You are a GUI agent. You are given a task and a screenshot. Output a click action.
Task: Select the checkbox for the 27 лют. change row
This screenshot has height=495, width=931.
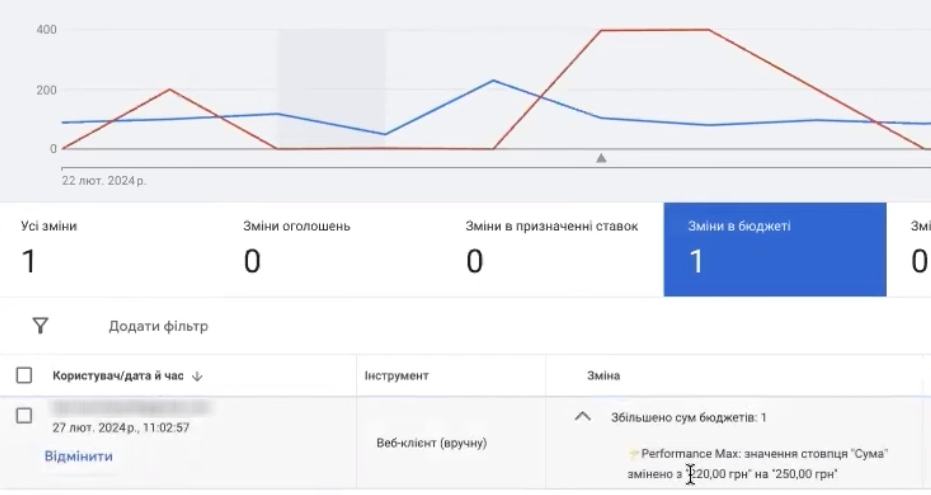(25, 416)
